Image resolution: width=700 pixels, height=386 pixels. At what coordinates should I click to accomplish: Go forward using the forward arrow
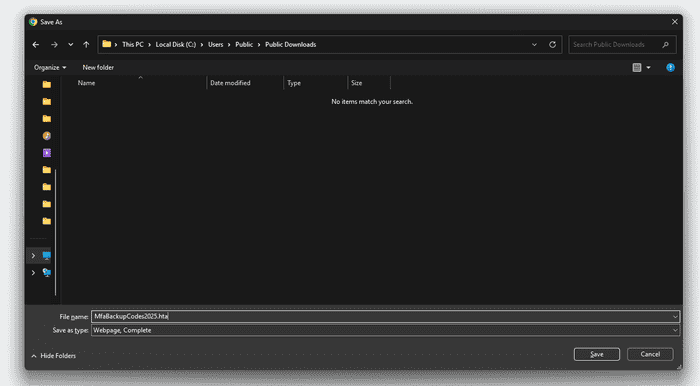pyautogui.click(x=54, y=45)
